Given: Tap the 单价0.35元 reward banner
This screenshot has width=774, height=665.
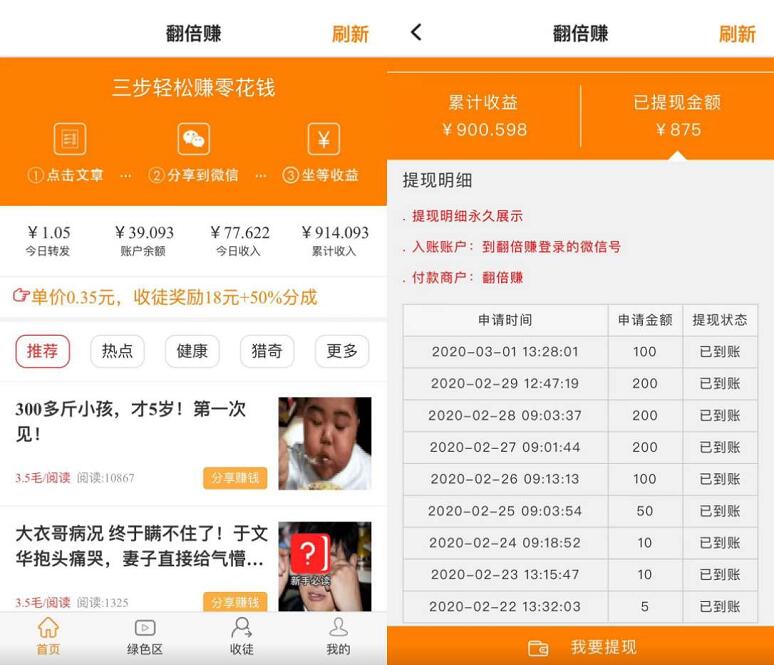Looking at the screenshot, I should (x=165, y=297).
